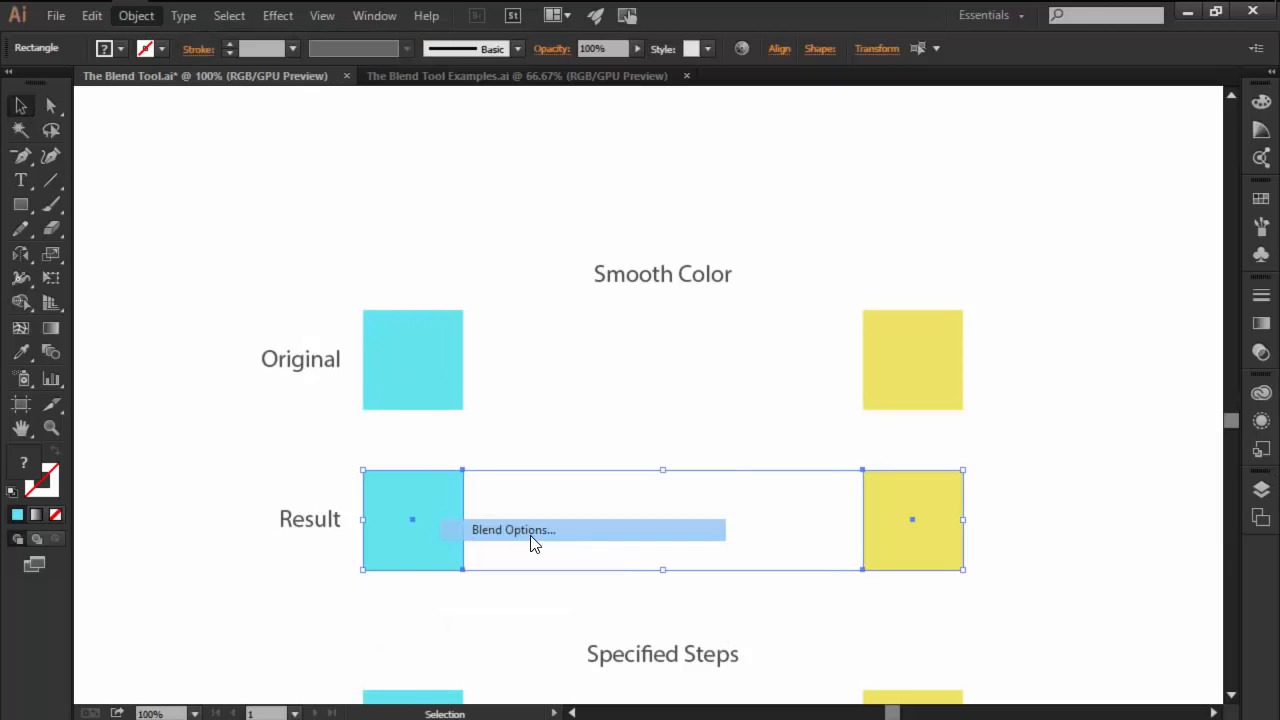Switch to The Blend Tool Examples.ai tab
This screenshot has height=720, width=1280.
(x=516, y=76)
